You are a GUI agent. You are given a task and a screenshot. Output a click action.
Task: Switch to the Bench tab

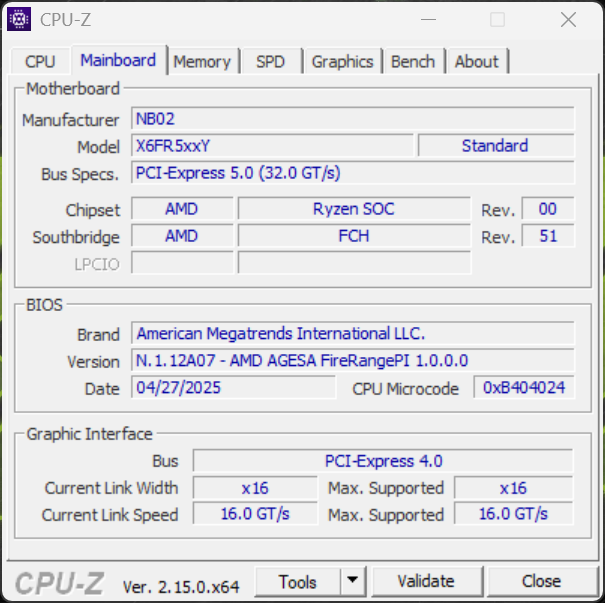point(413,61)
